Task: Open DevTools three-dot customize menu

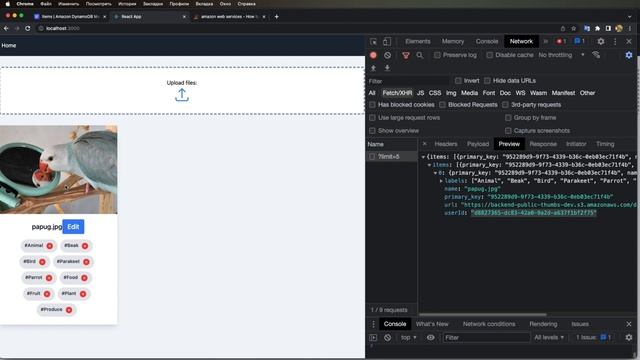Action: pos(615,41)
